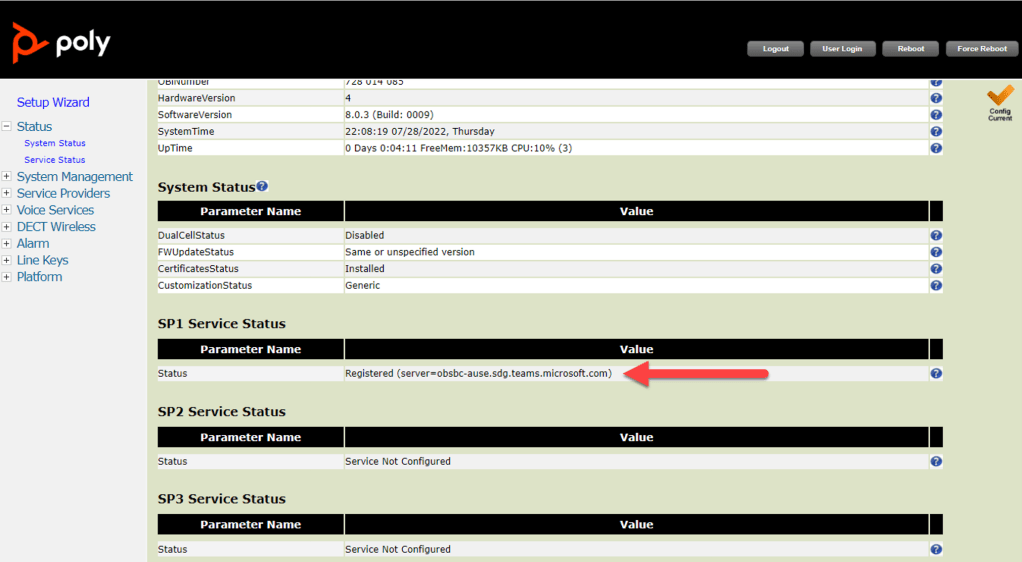Click the Force Reboot button

[981, 48]
